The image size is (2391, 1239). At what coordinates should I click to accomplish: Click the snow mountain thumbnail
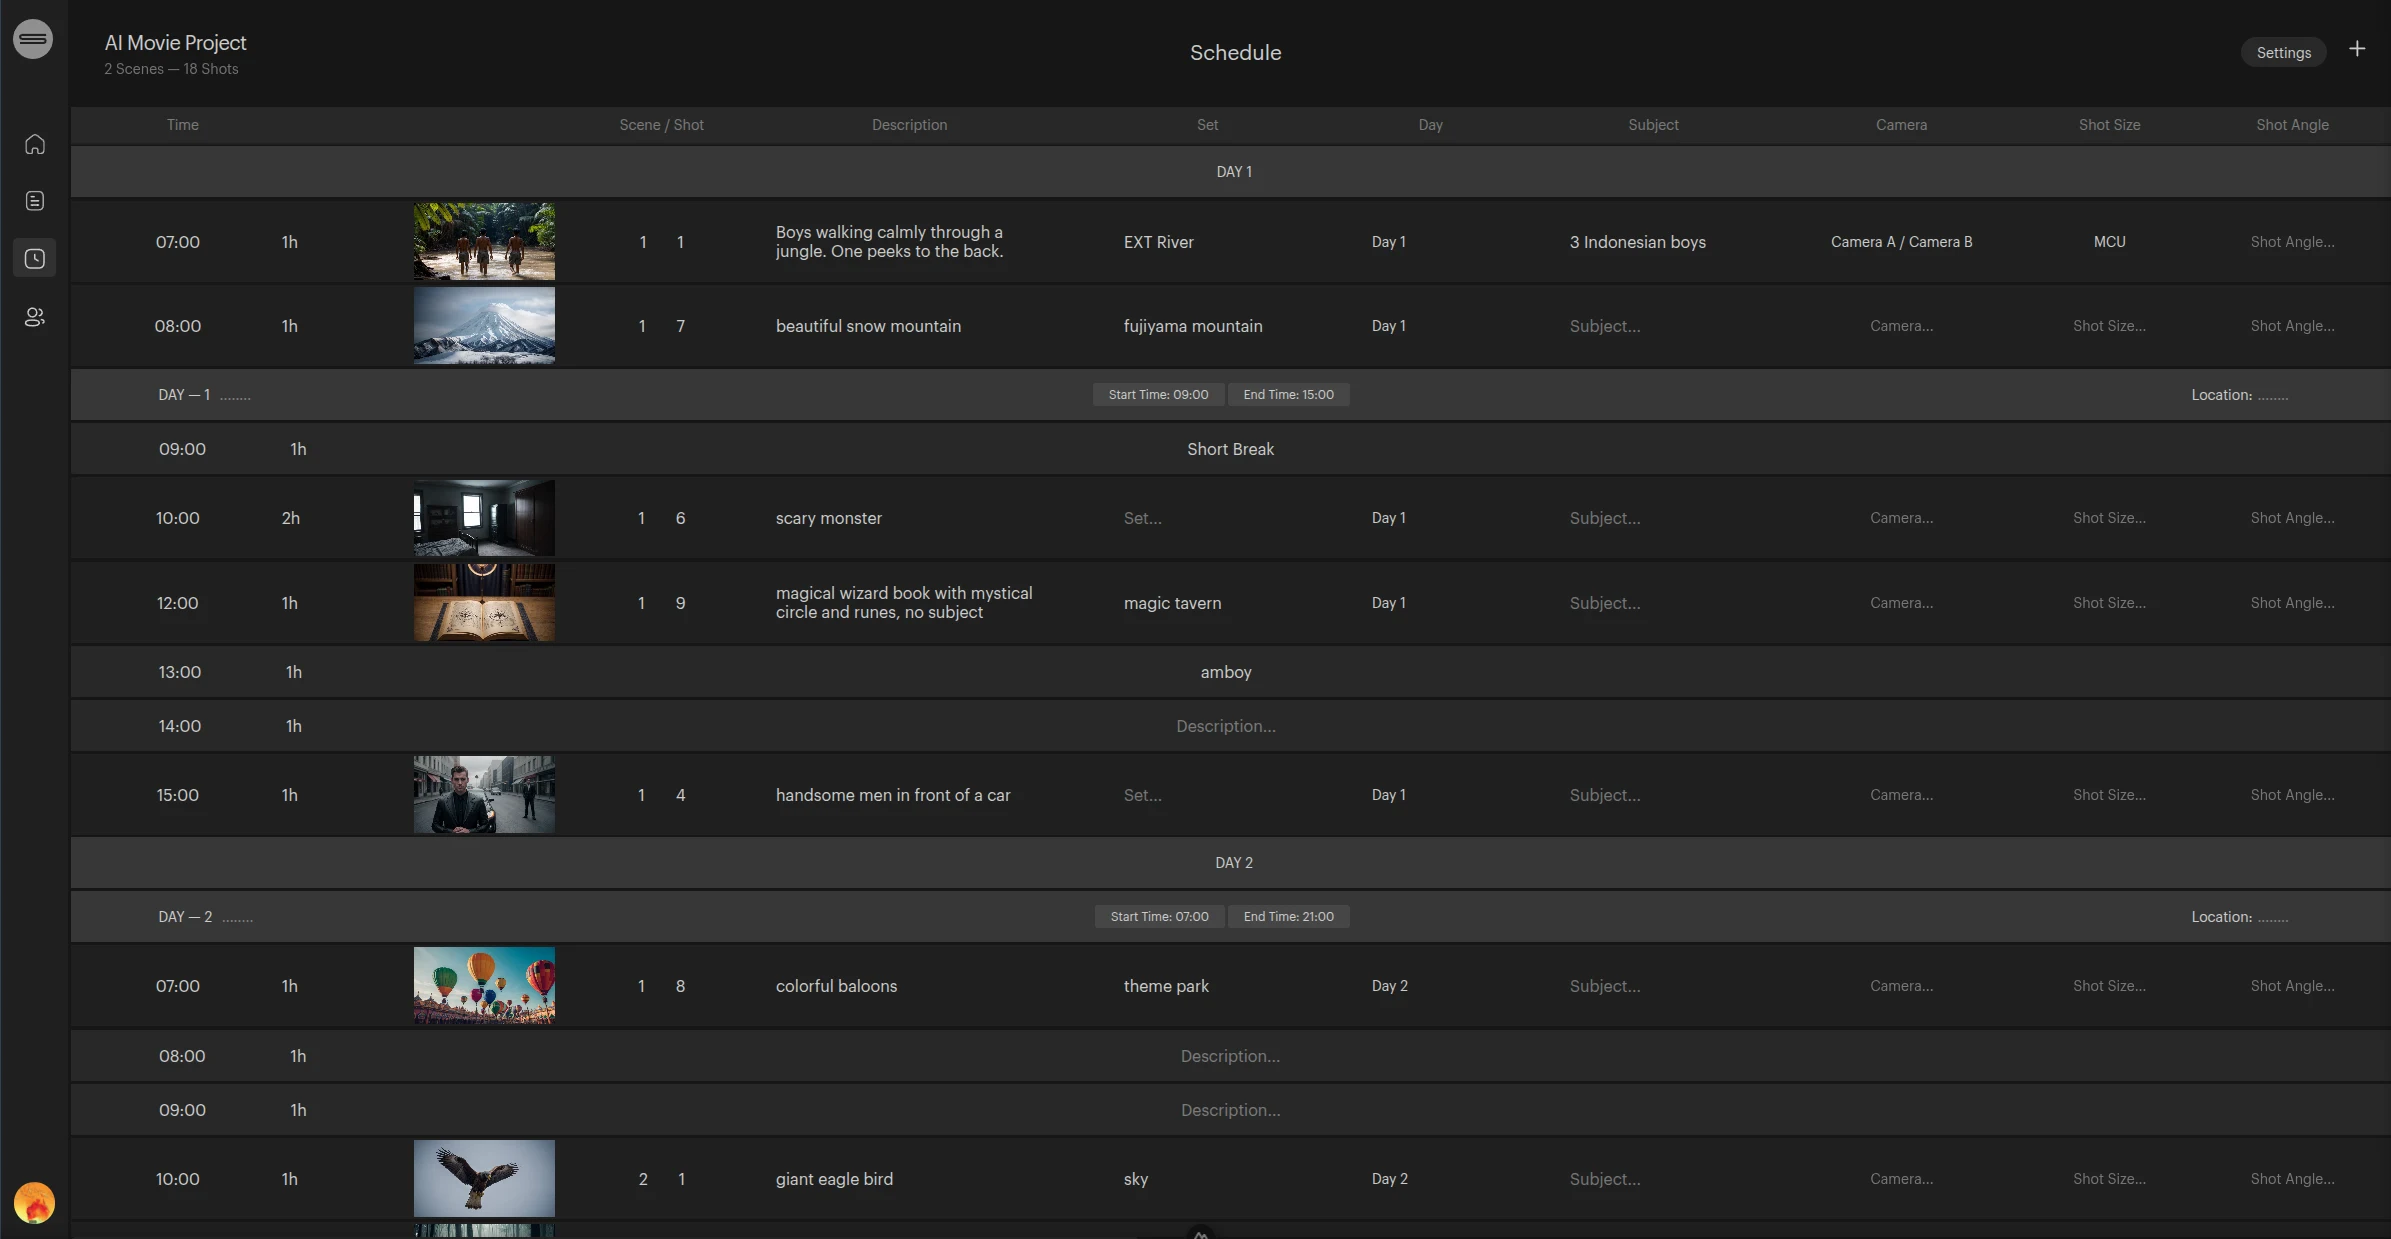(484, 326)
